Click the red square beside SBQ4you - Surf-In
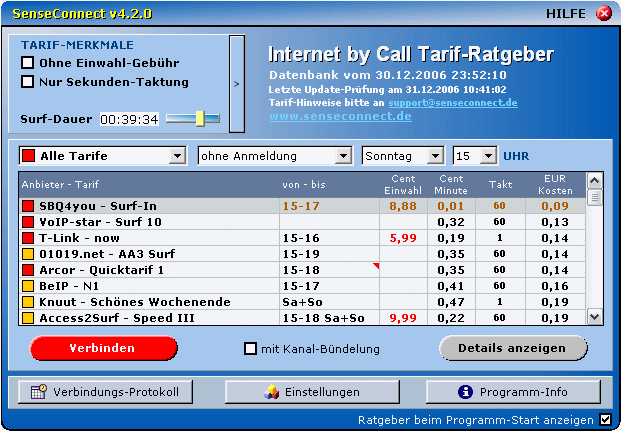This screenshot has width=621, height=431. click(28, 206)
